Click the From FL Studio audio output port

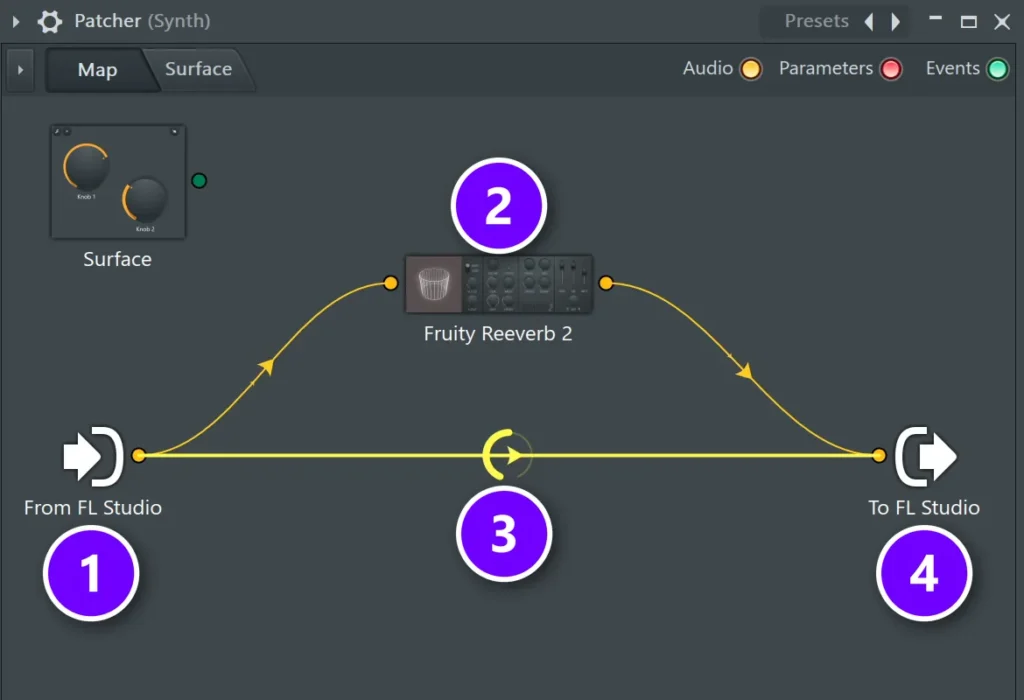[x=138, y=455]
